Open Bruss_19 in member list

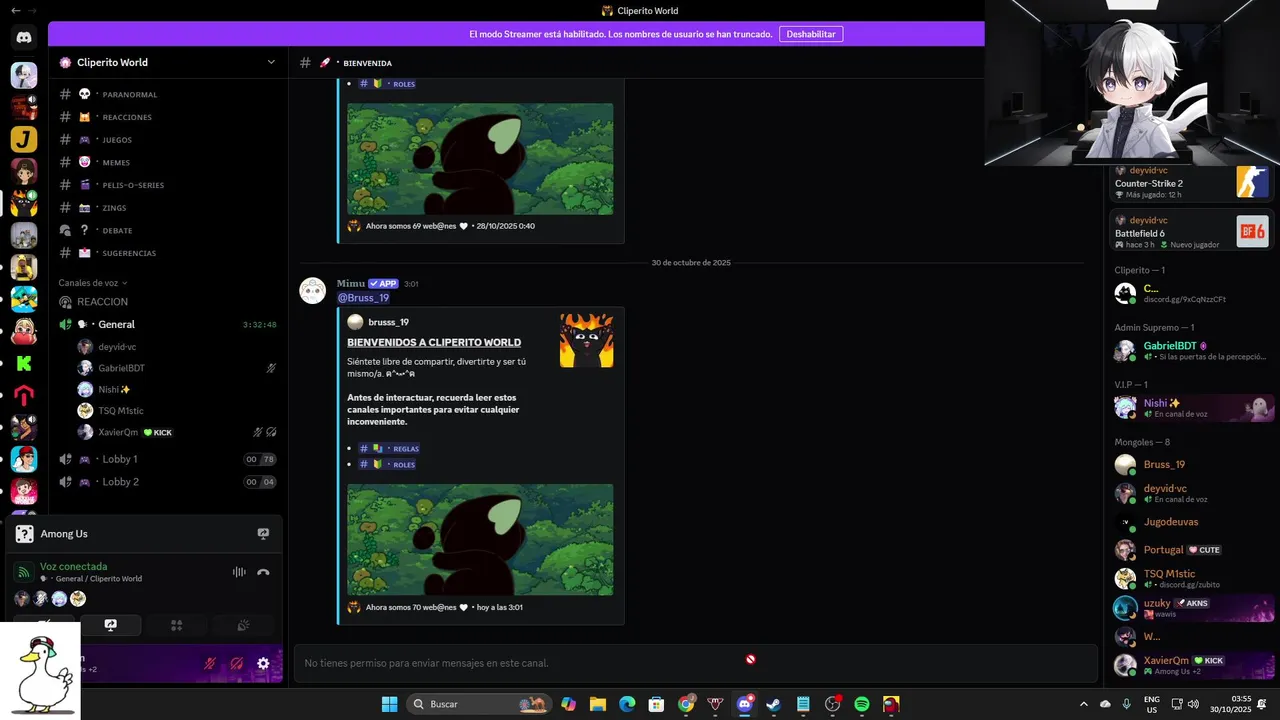click(x=1192, y=465)
